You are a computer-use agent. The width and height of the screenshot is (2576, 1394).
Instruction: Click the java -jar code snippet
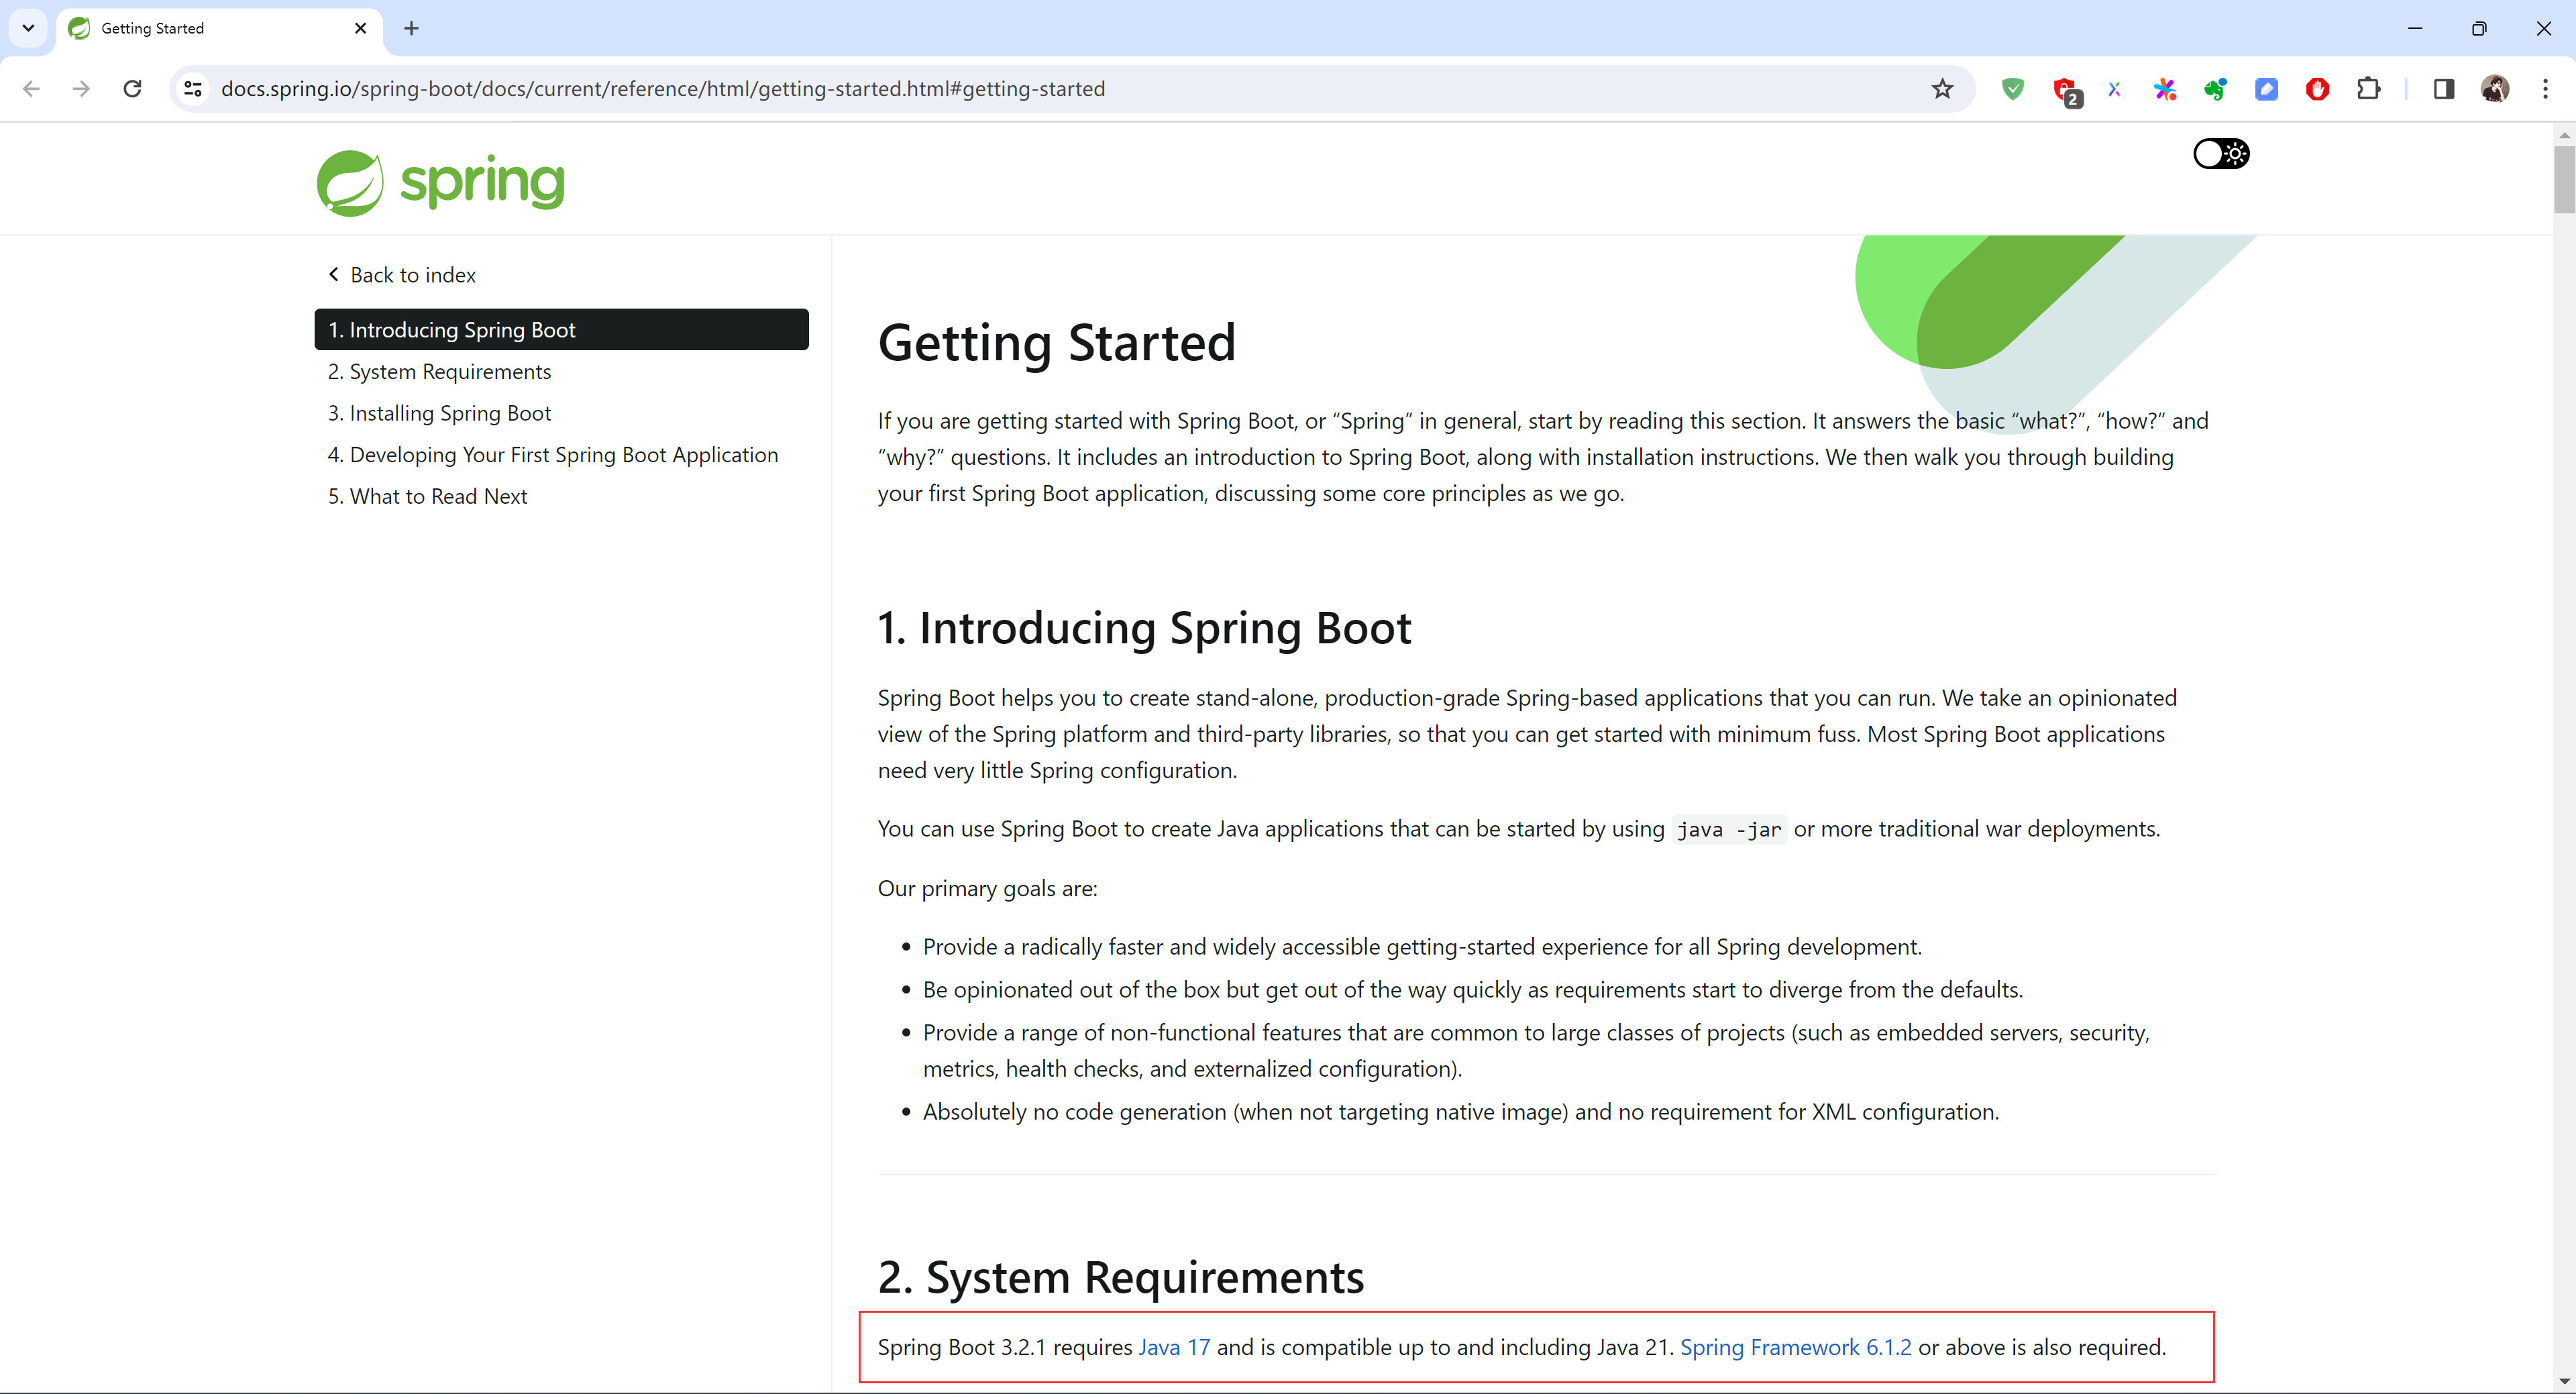click(x=1729, y=829)
